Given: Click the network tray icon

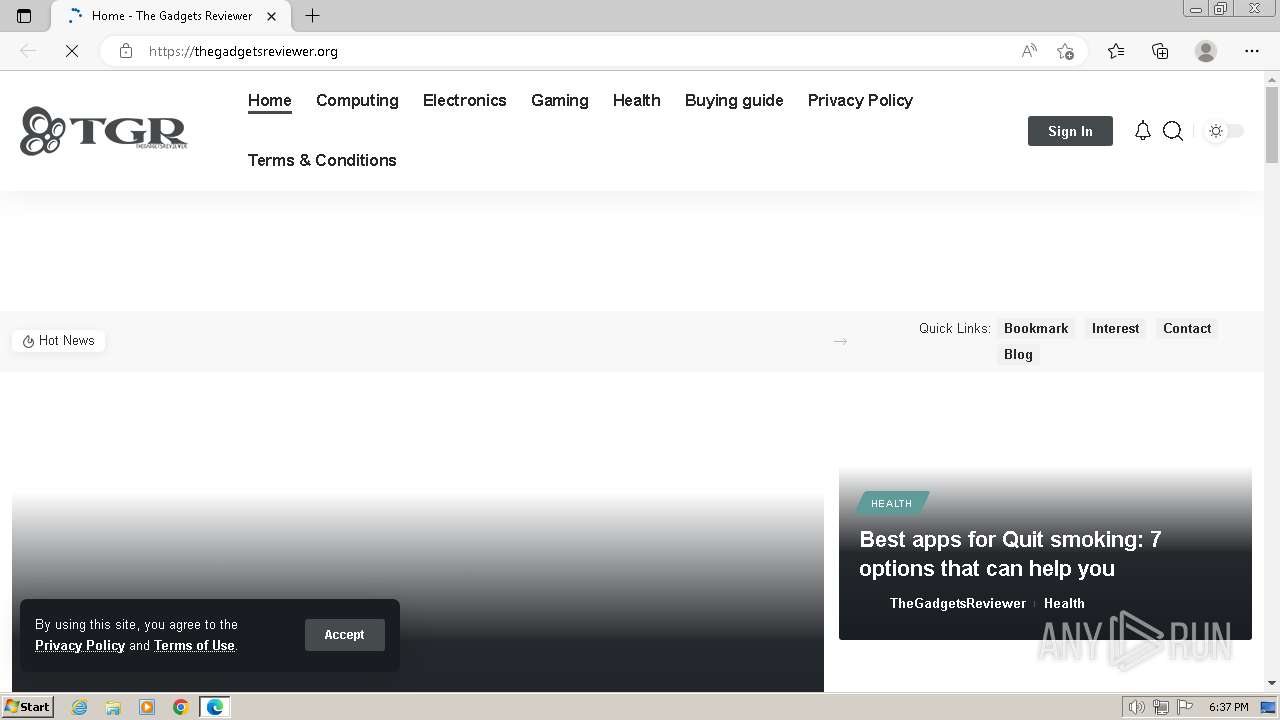Looking at the screenshot, I should click(1161, 707).
